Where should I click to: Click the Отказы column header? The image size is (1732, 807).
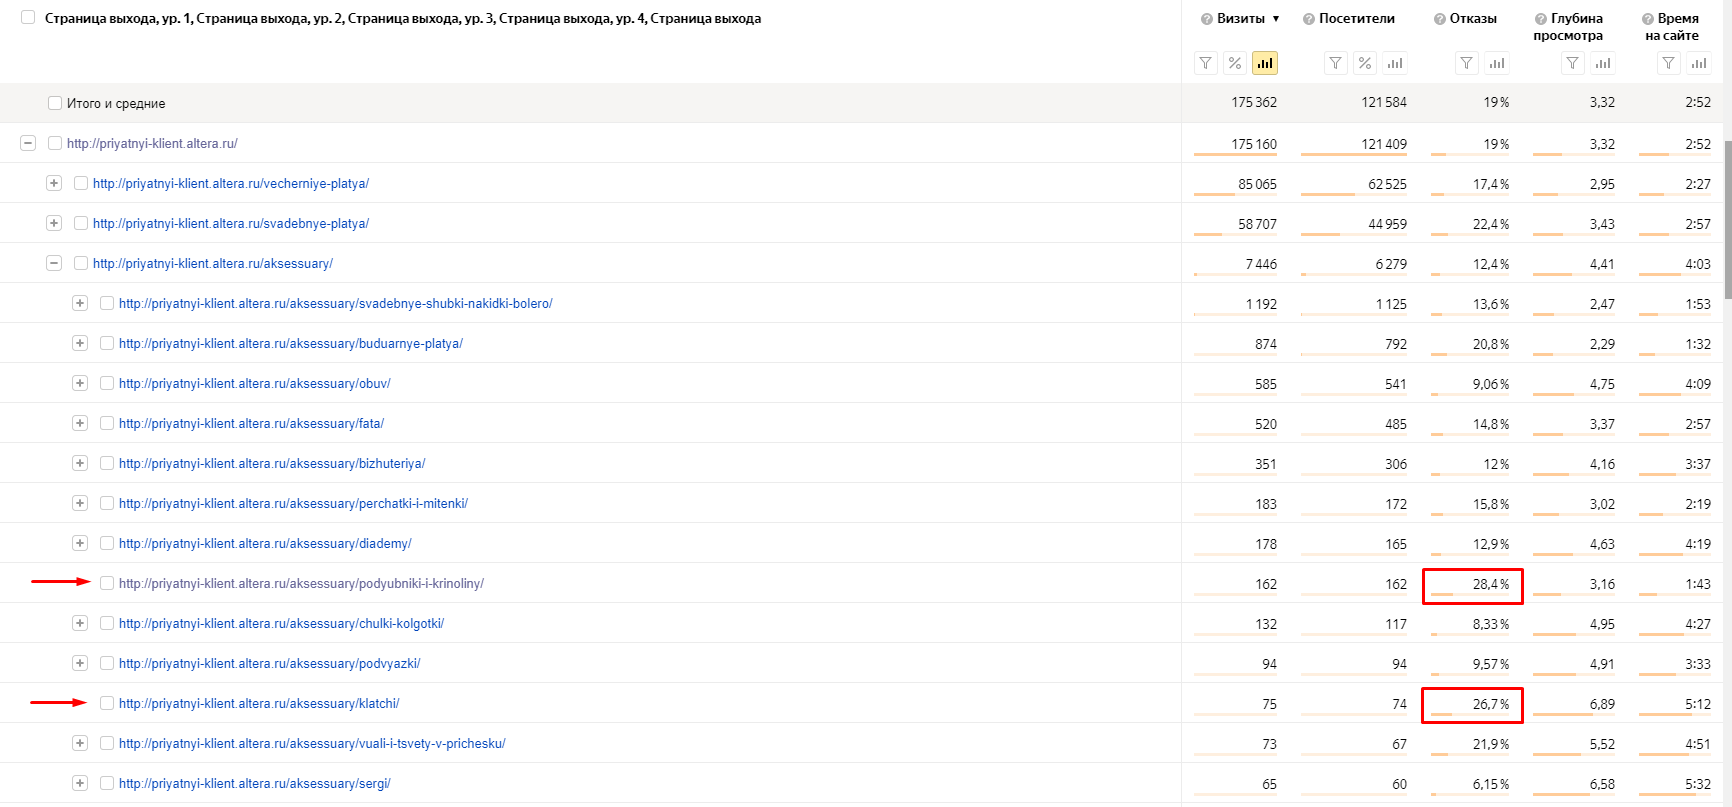[x=1473, y=19]
